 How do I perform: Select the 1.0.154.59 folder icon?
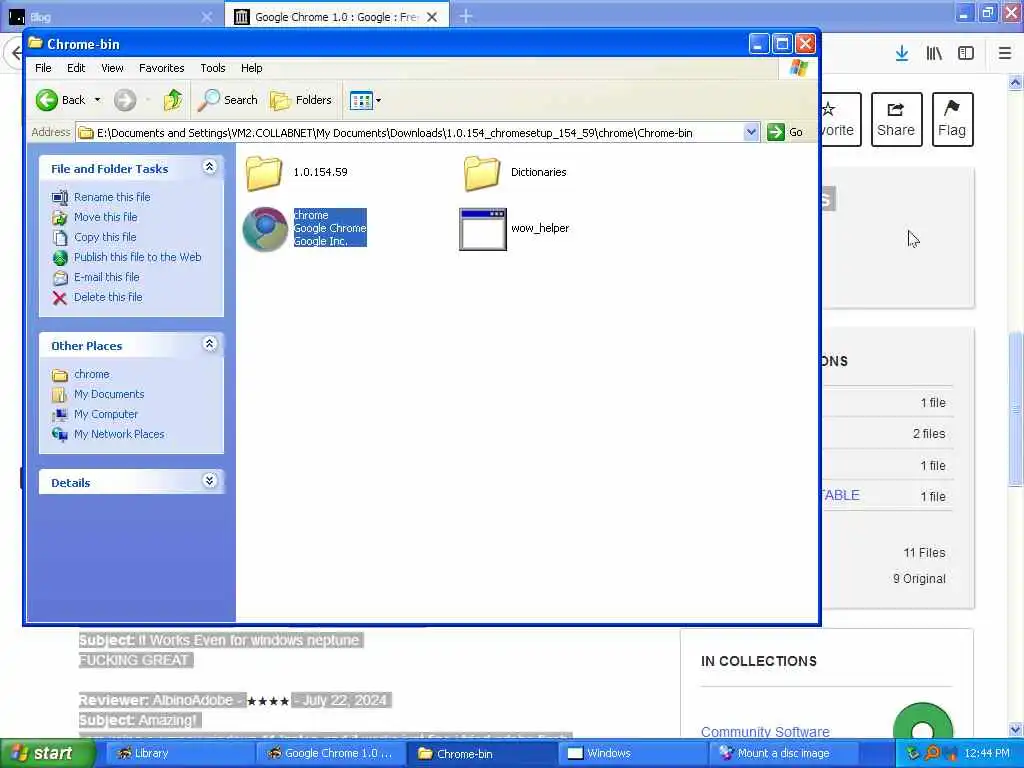pyautogui.click(x=264, y=173)
